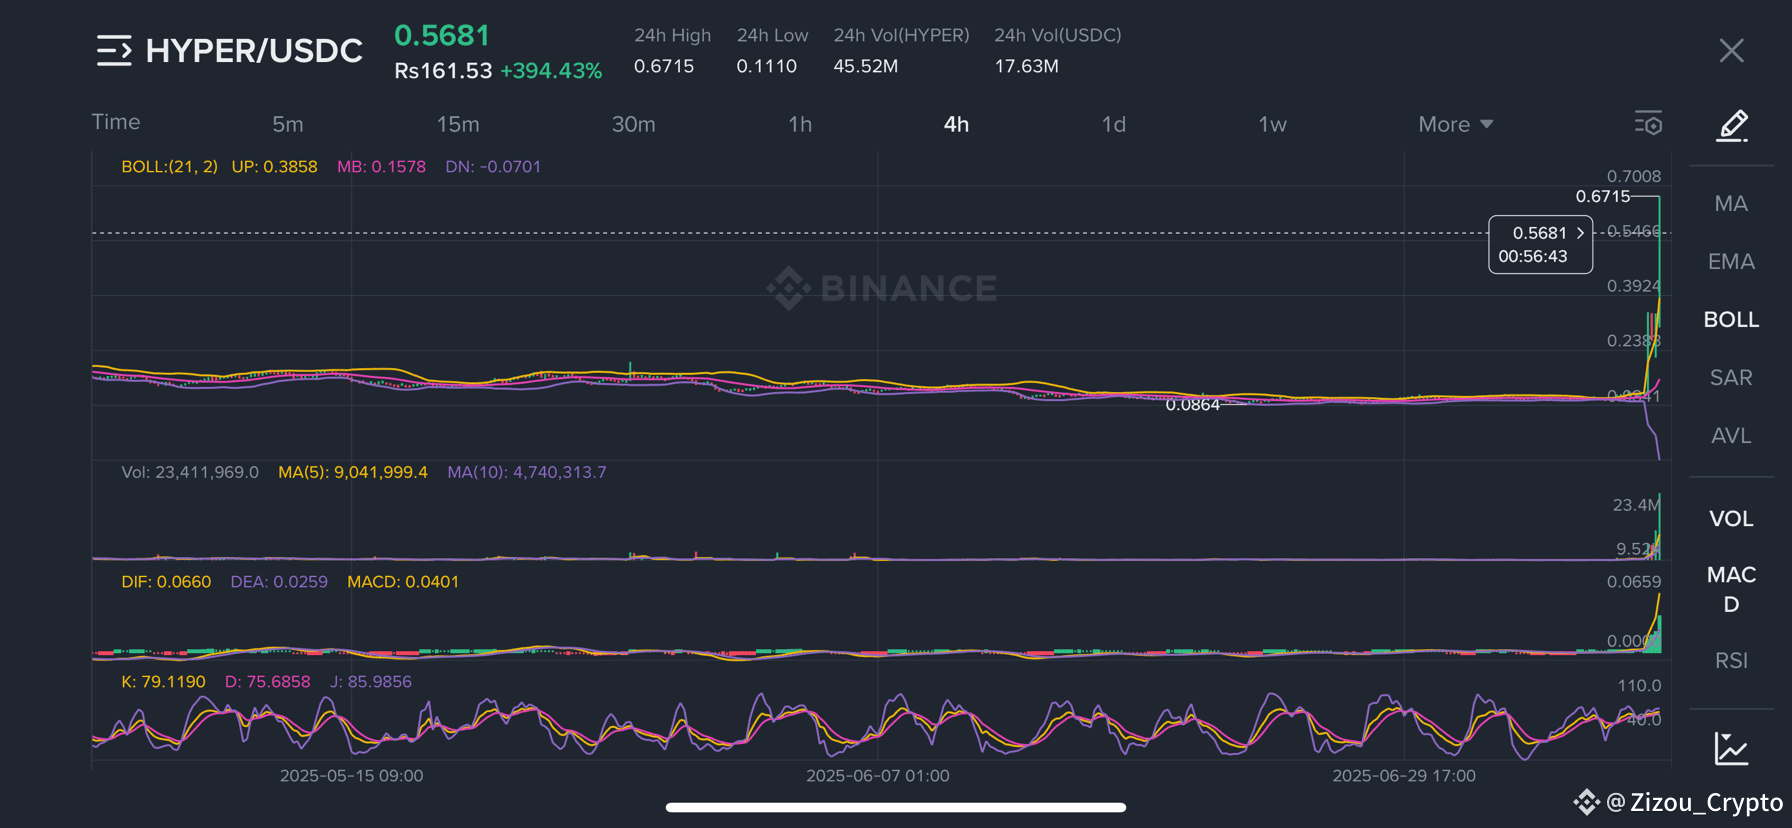
Task: Click the 0.6715 high marker on chart
Action: coord(1603,196)
